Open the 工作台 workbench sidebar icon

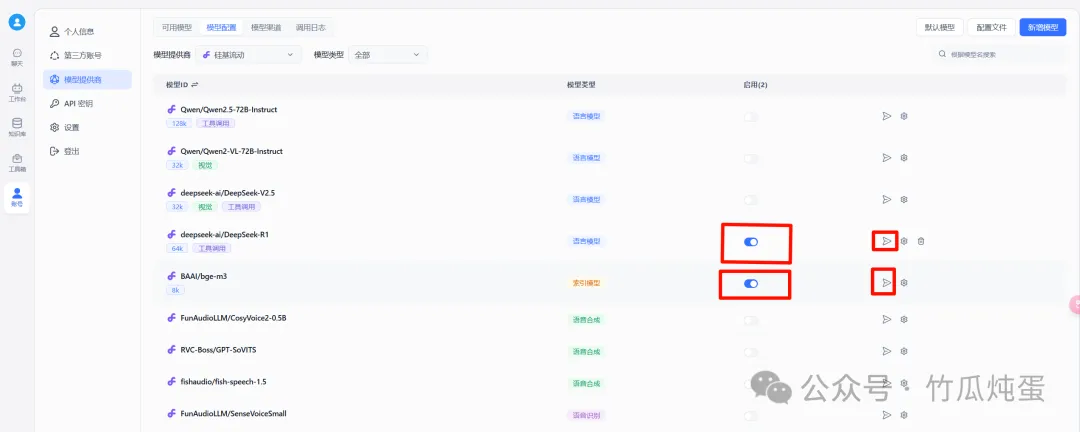pyautogui.click(x=17, y=93)
